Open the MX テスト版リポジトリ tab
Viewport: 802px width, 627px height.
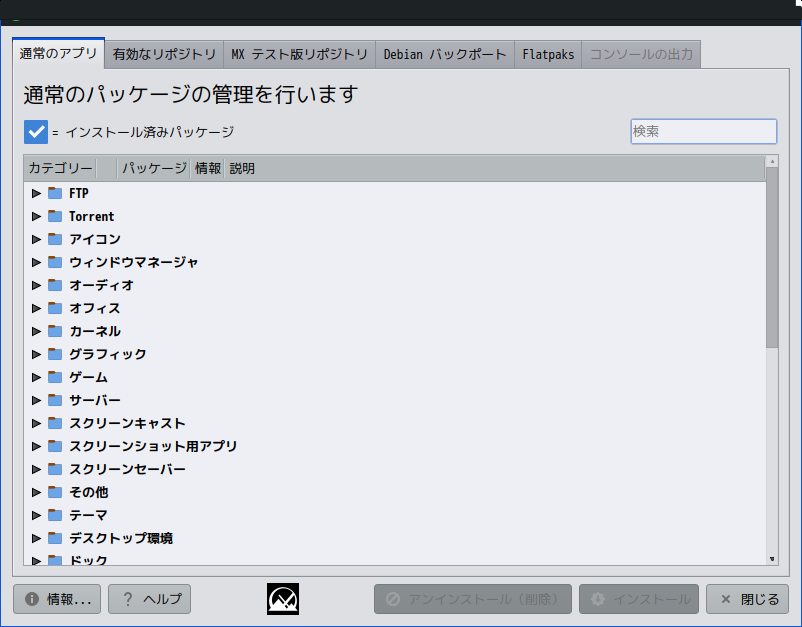[300, 54]
